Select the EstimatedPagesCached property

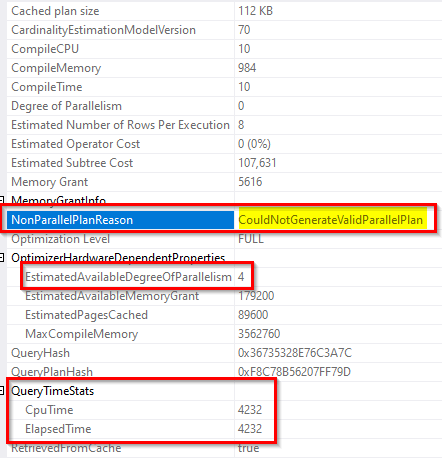[86, 315]
